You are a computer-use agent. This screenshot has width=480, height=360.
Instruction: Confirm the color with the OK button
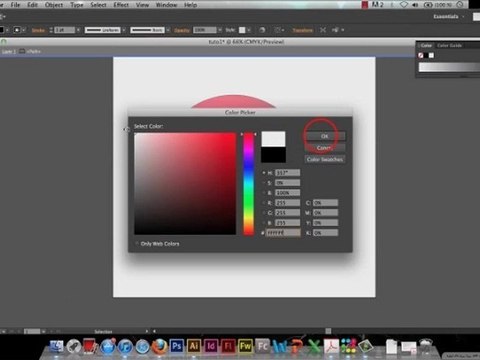(324, 136)
